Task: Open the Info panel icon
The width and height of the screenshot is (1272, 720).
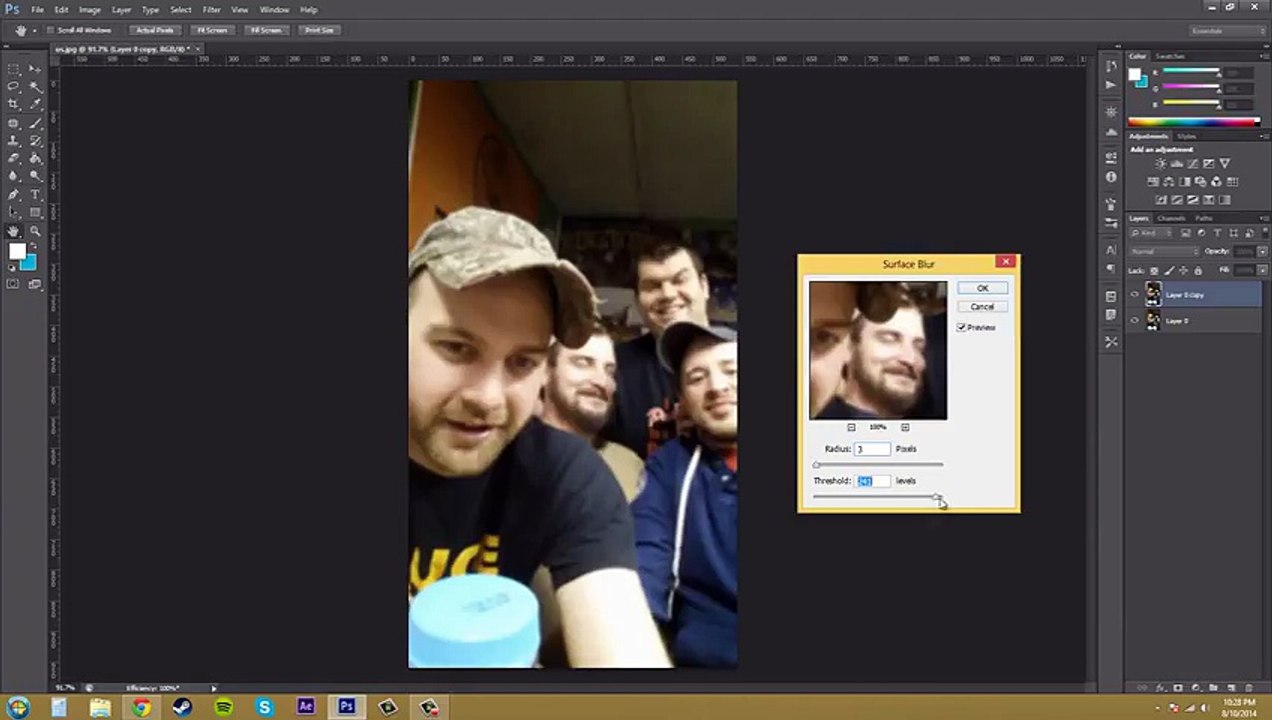Action: [x=1111, y=177]
